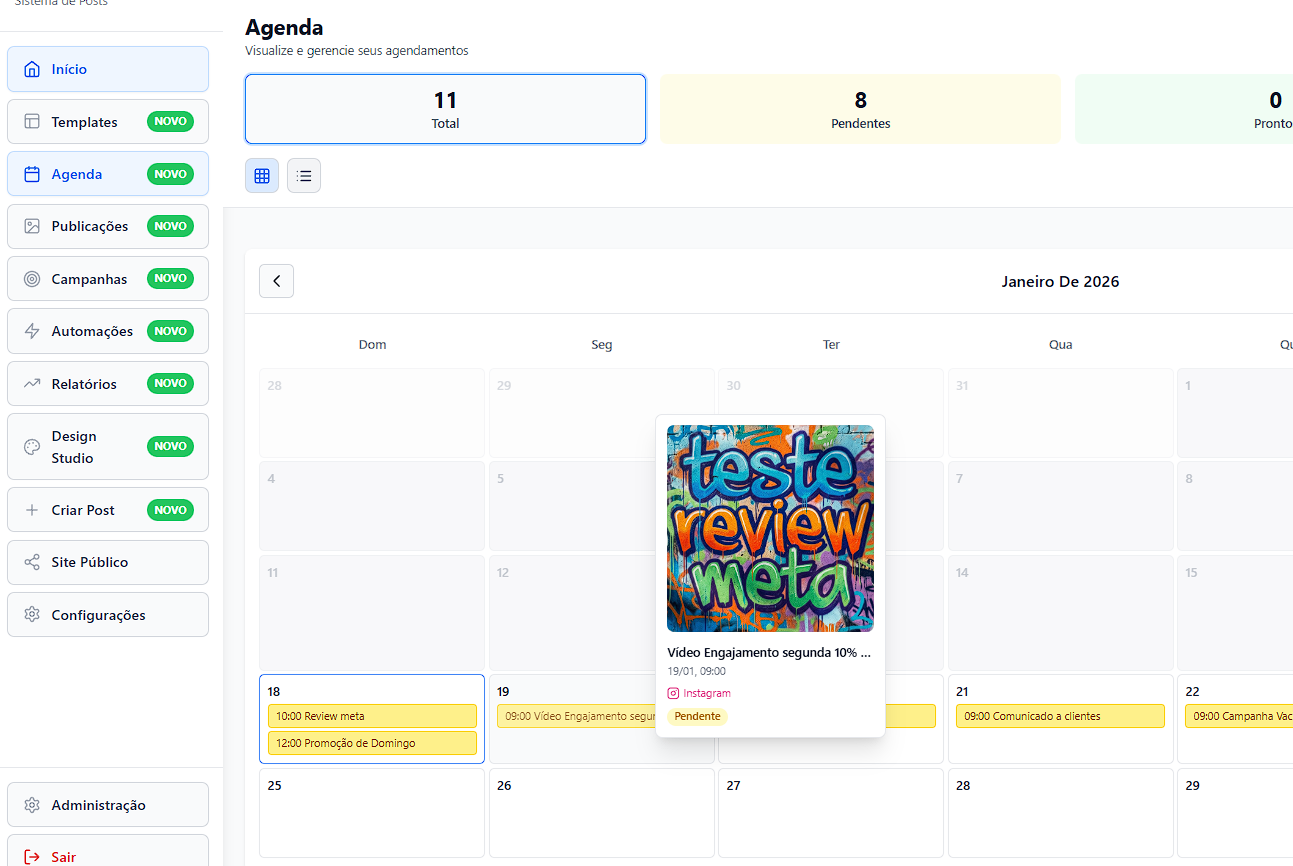Expand the 10:00 Review meta event
1293x866 pixels.
coord(372,716)
